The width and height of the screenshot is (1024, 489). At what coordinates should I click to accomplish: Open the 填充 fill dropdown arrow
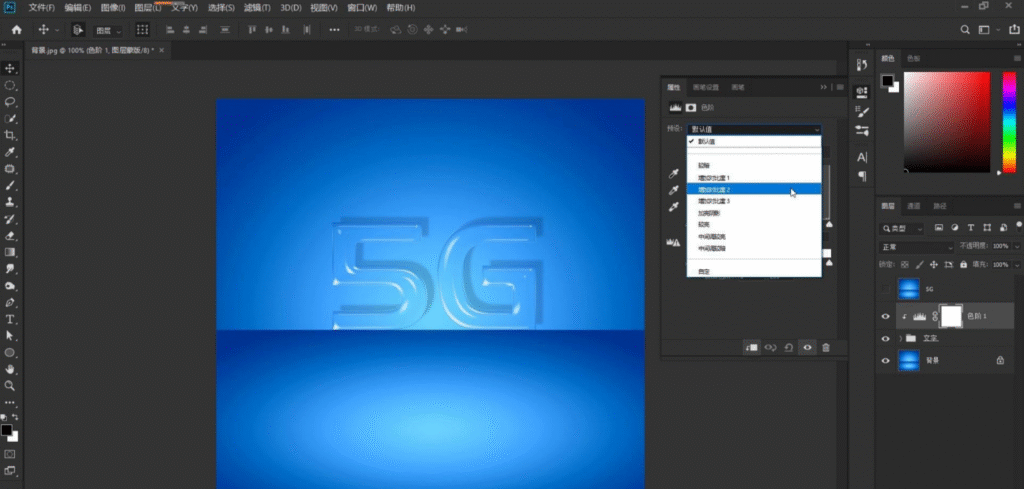1017,265
